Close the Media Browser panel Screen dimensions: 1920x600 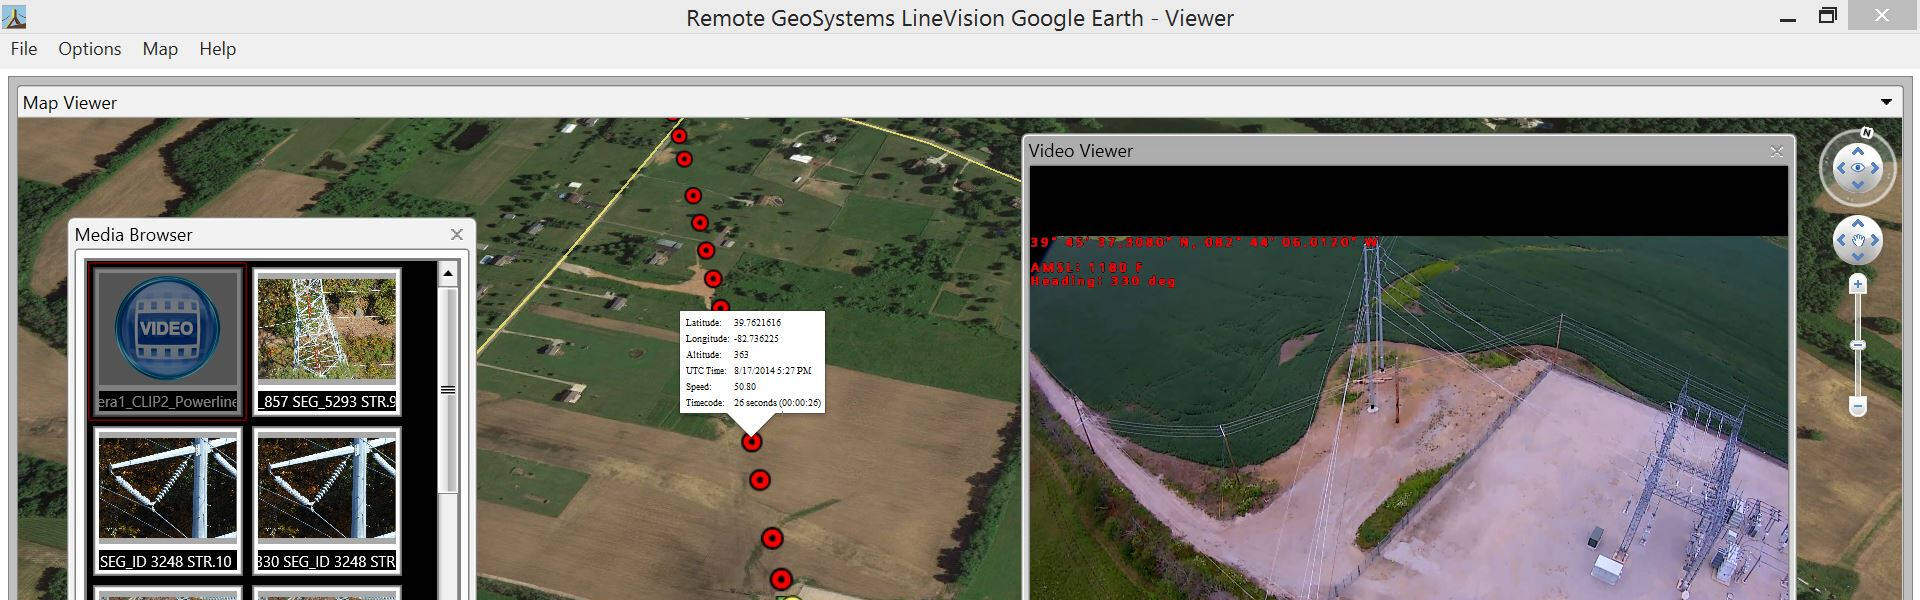coord(457,234)
